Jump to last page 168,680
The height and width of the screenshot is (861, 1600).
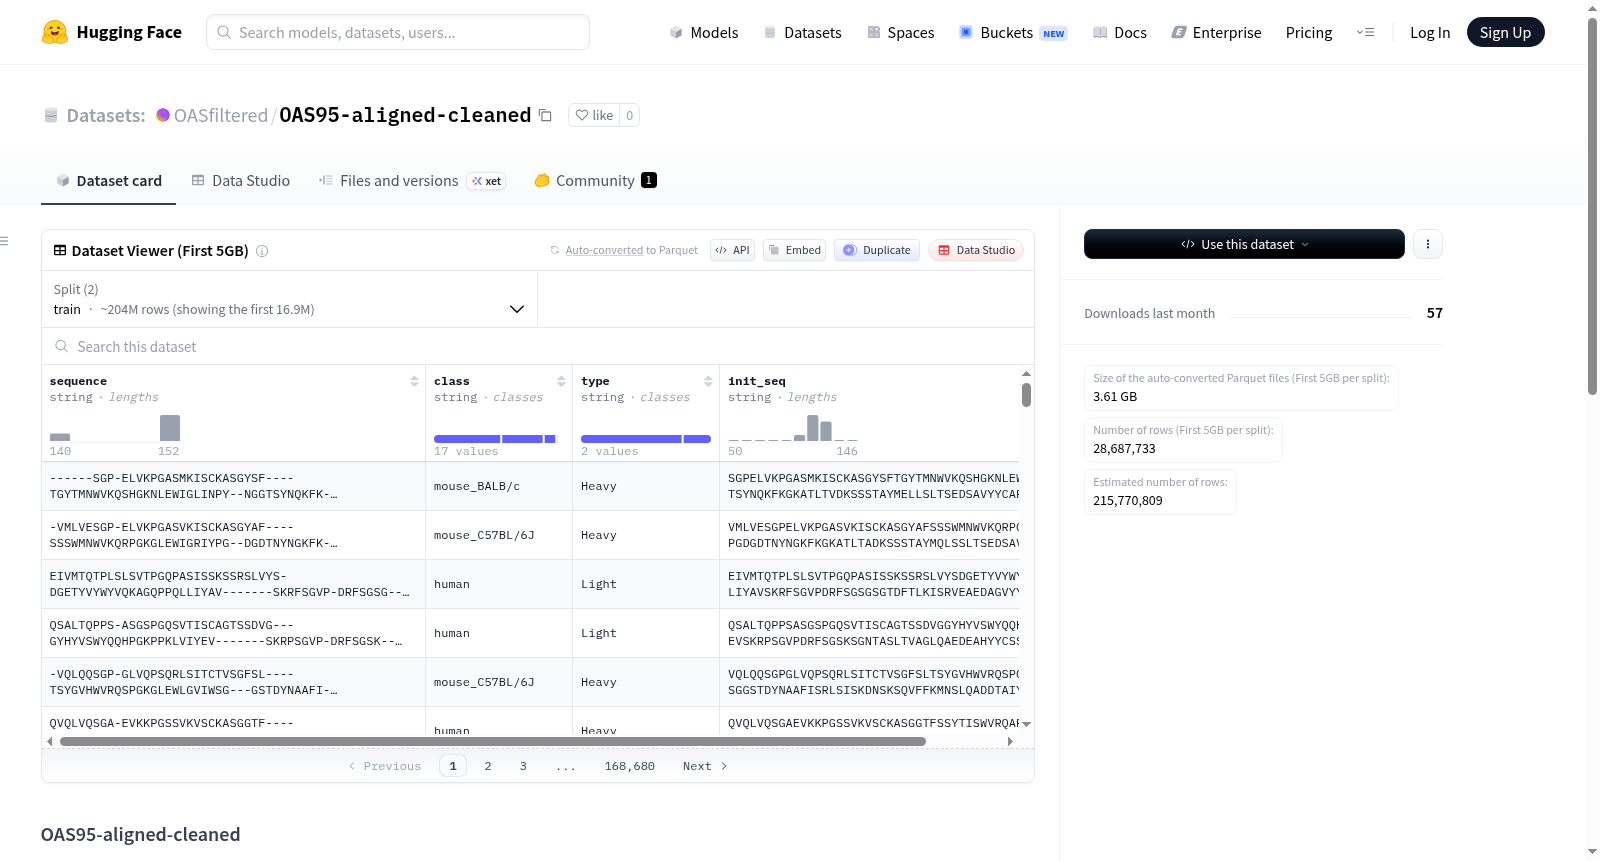630,766
